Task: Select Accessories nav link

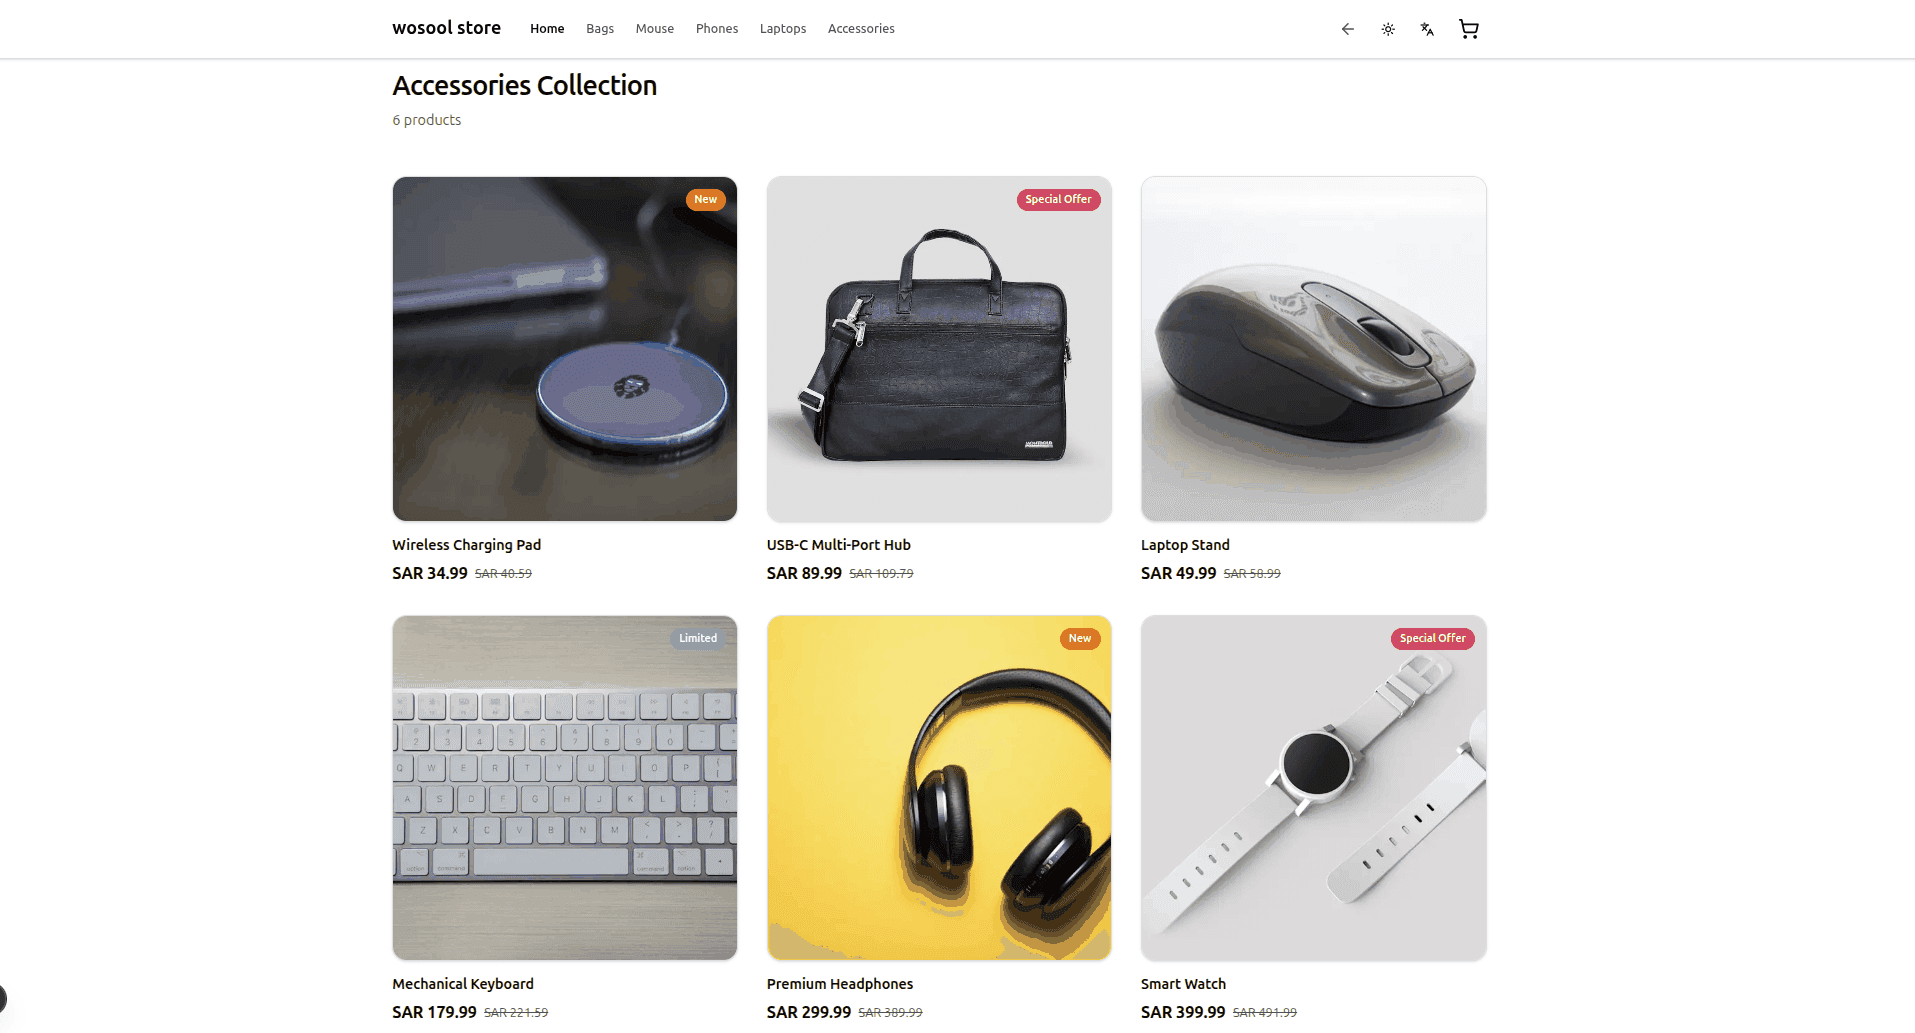Action: [861, 29]
